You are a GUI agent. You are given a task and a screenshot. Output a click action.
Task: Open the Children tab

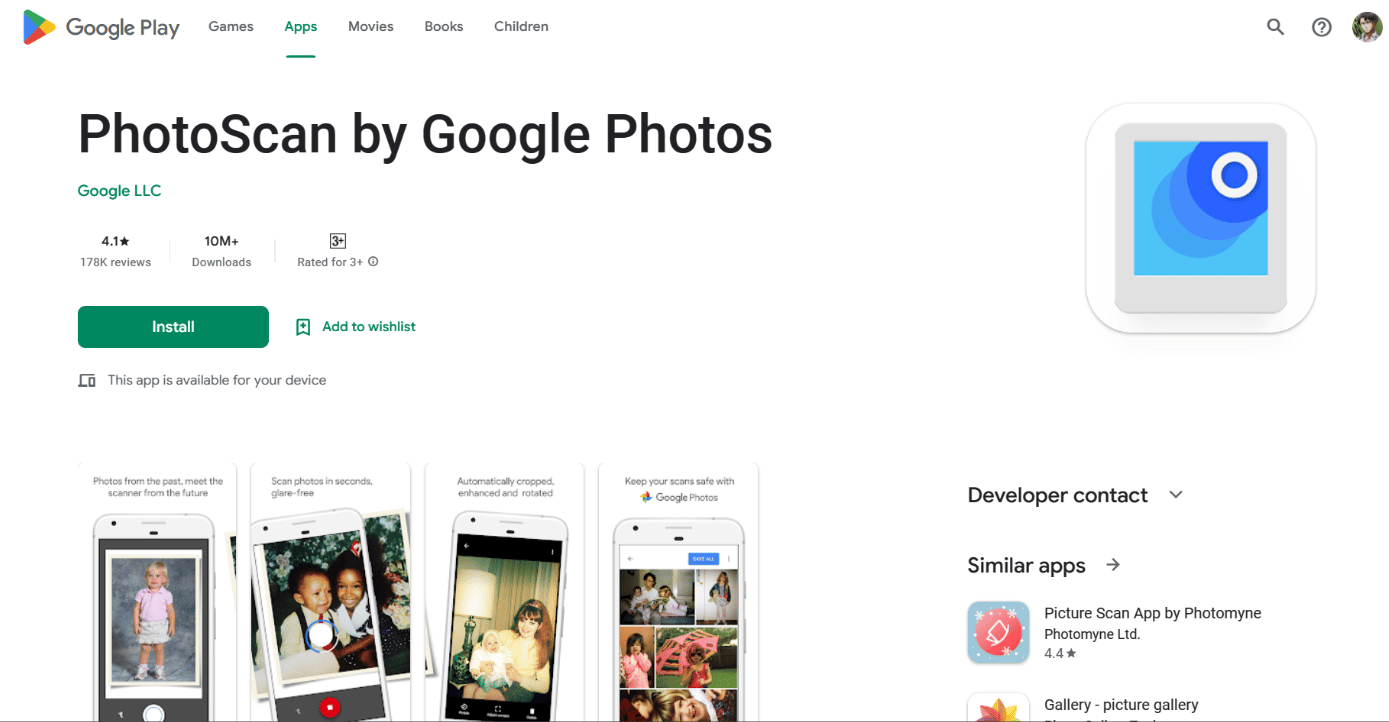click(x=521, y=27)
